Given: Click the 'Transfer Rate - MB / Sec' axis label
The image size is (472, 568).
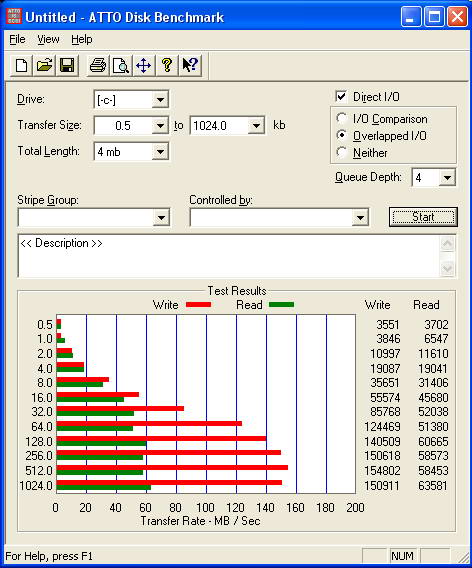Looking at the screenshot, I should [x=200, y=521].
